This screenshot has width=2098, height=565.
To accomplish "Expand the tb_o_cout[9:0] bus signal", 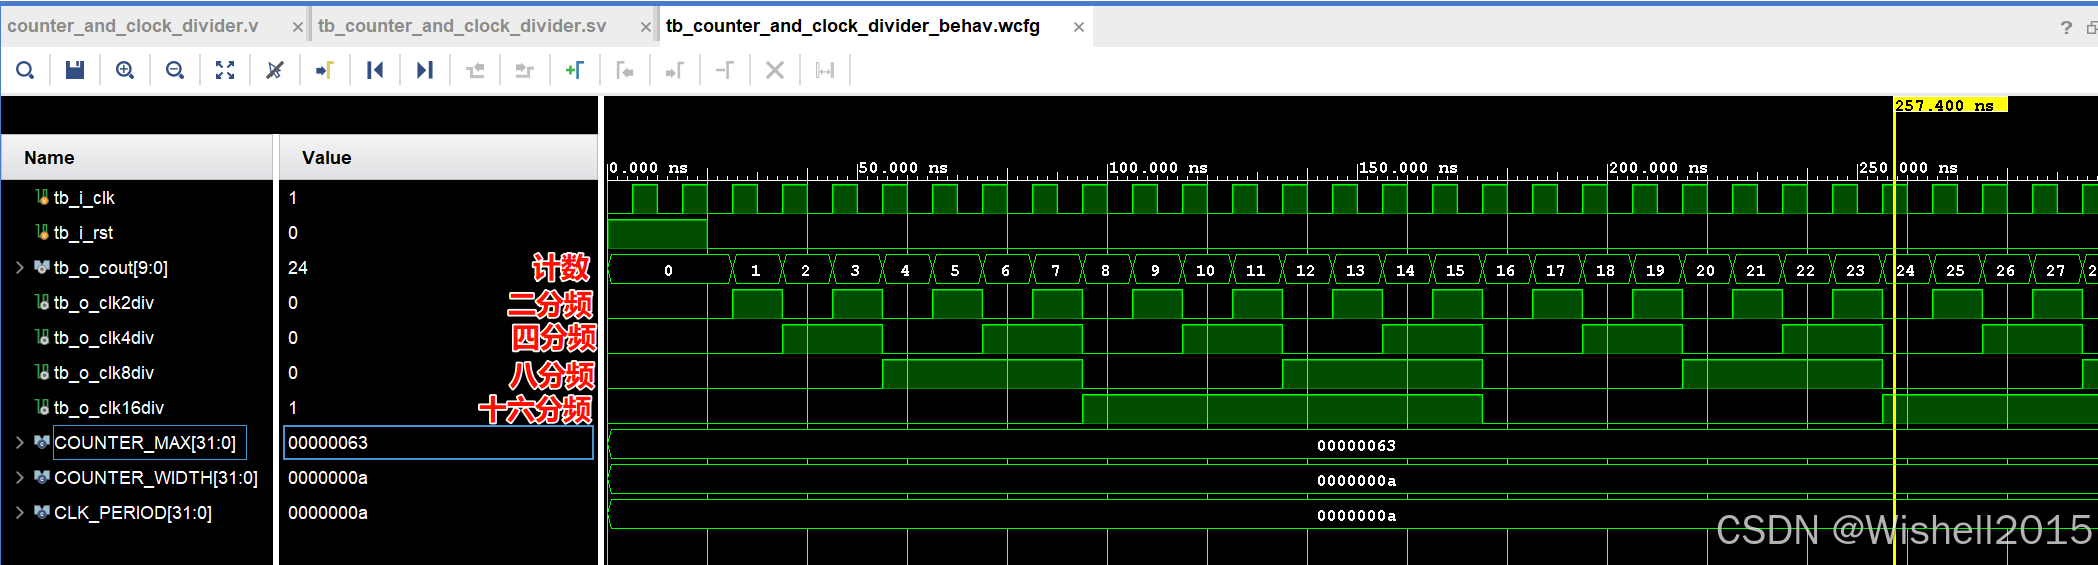I will 19,268.
